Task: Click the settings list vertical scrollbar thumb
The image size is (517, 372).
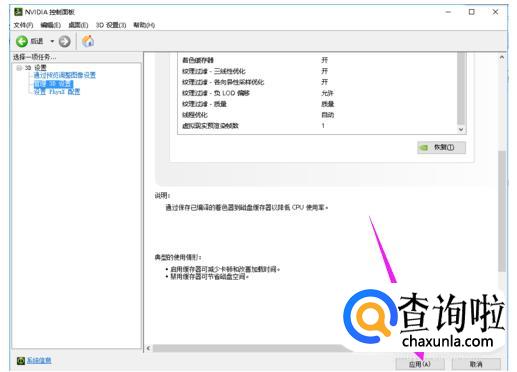Action: point(461,88)
